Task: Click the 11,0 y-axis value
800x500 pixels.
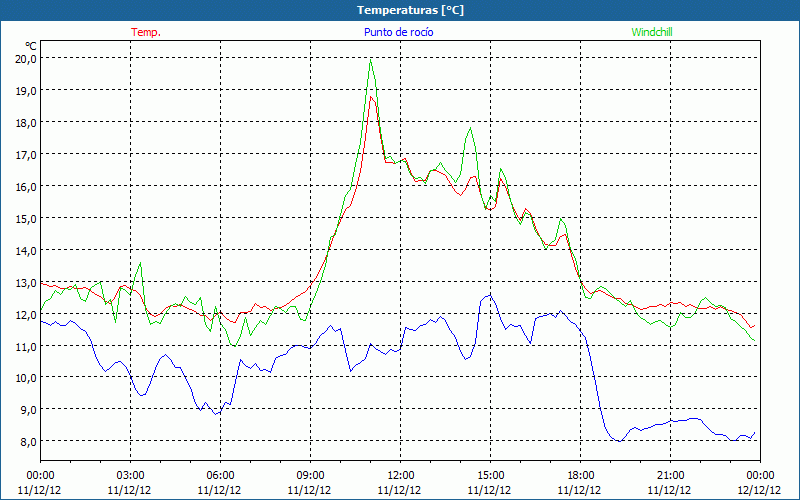Action: click(x=27, y=346)
